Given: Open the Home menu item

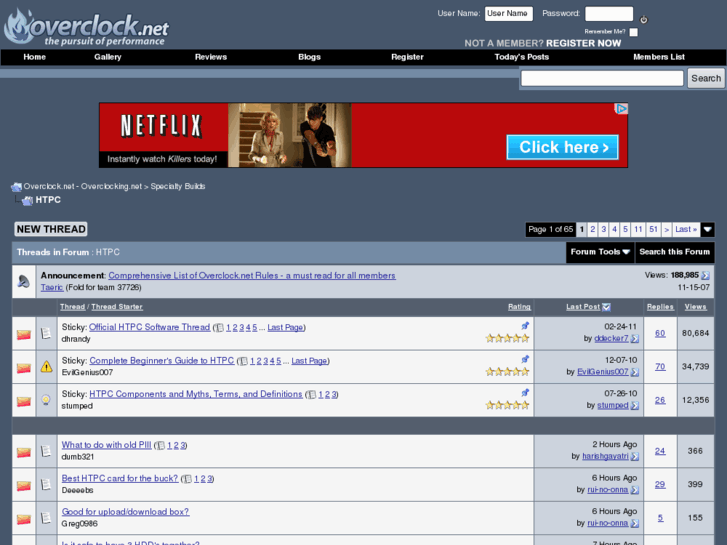Looking at the screenshot, I should pyautogui.click(x=35, y=57).
